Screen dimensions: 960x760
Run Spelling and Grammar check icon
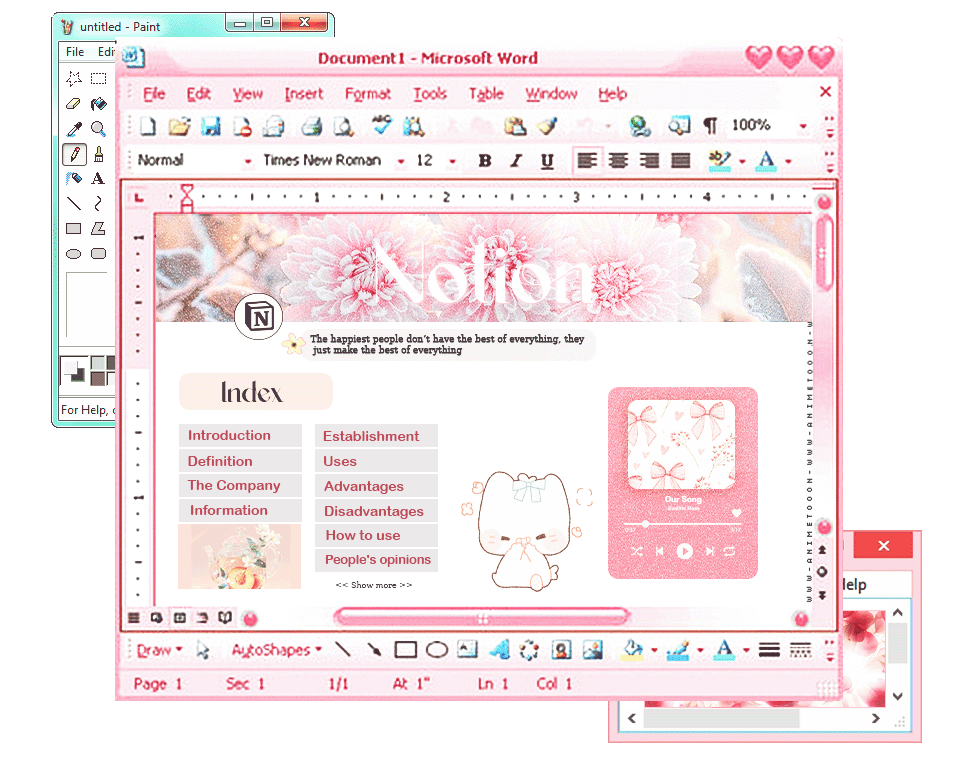click(381, 125)
